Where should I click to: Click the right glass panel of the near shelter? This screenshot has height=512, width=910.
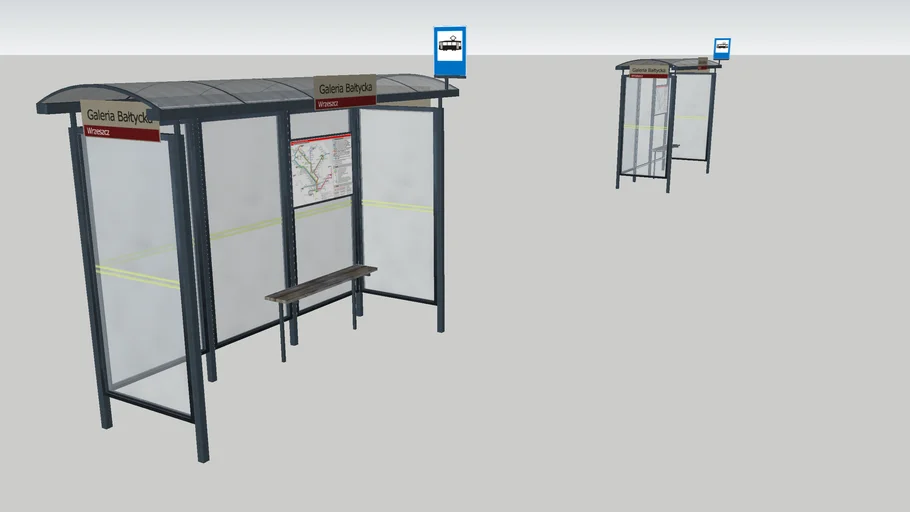[397, 200]
